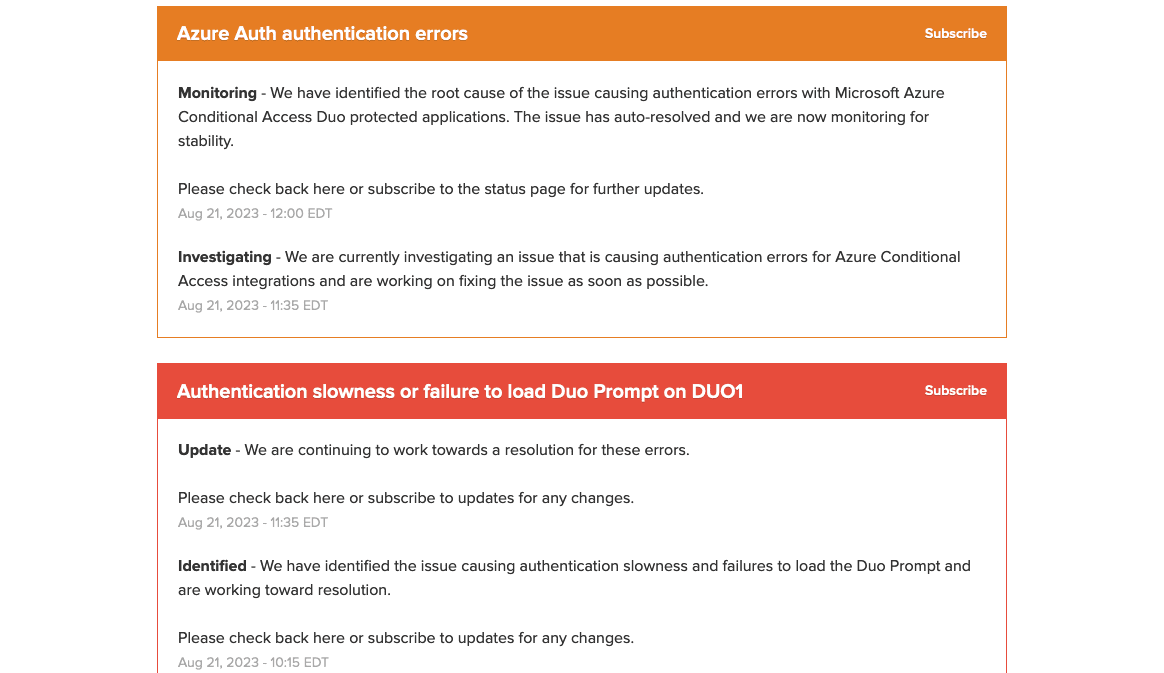Click the Monitoring status label
The image size is (1164, 673).
pos(217,93)
